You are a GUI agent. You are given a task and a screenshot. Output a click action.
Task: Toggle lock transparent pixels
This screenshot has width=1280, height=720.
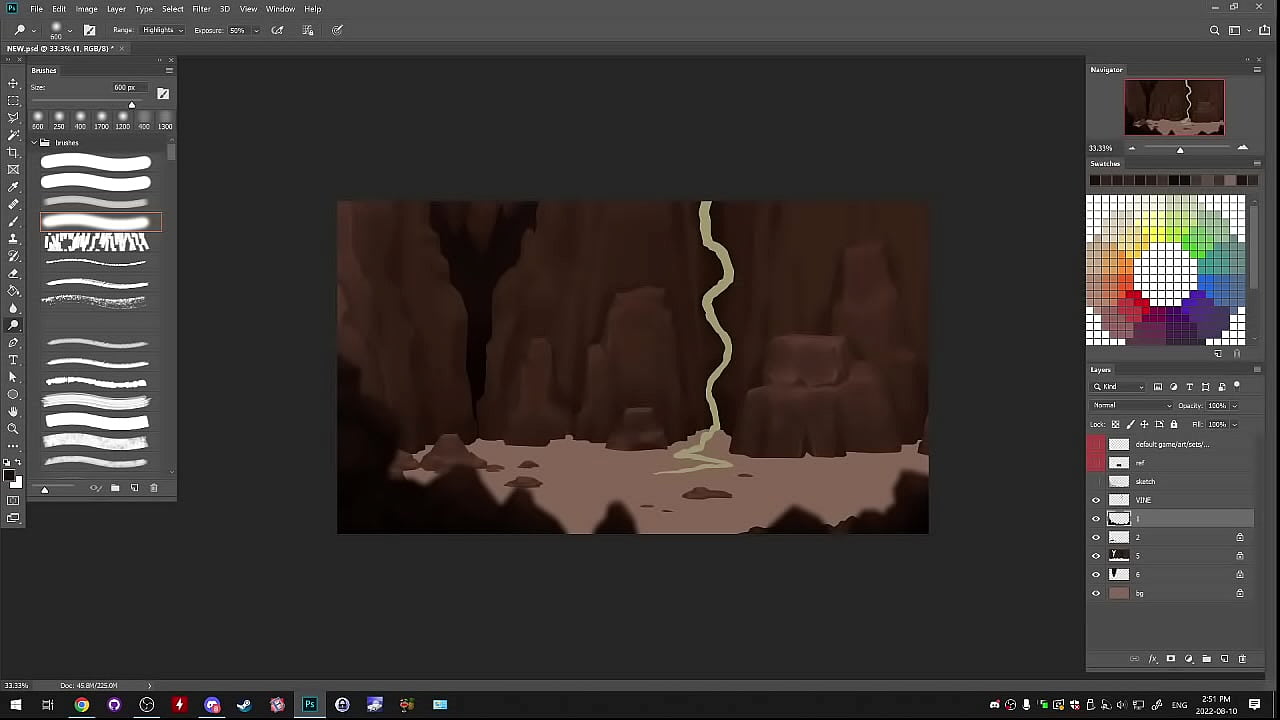point(1116,424)
